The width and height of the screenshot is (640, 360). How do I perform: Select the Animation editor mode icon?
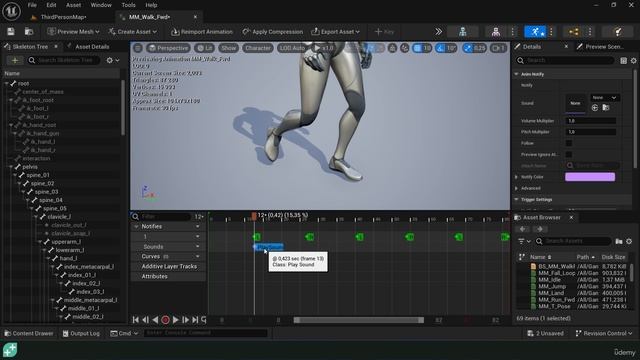click(x=535, y=31)
